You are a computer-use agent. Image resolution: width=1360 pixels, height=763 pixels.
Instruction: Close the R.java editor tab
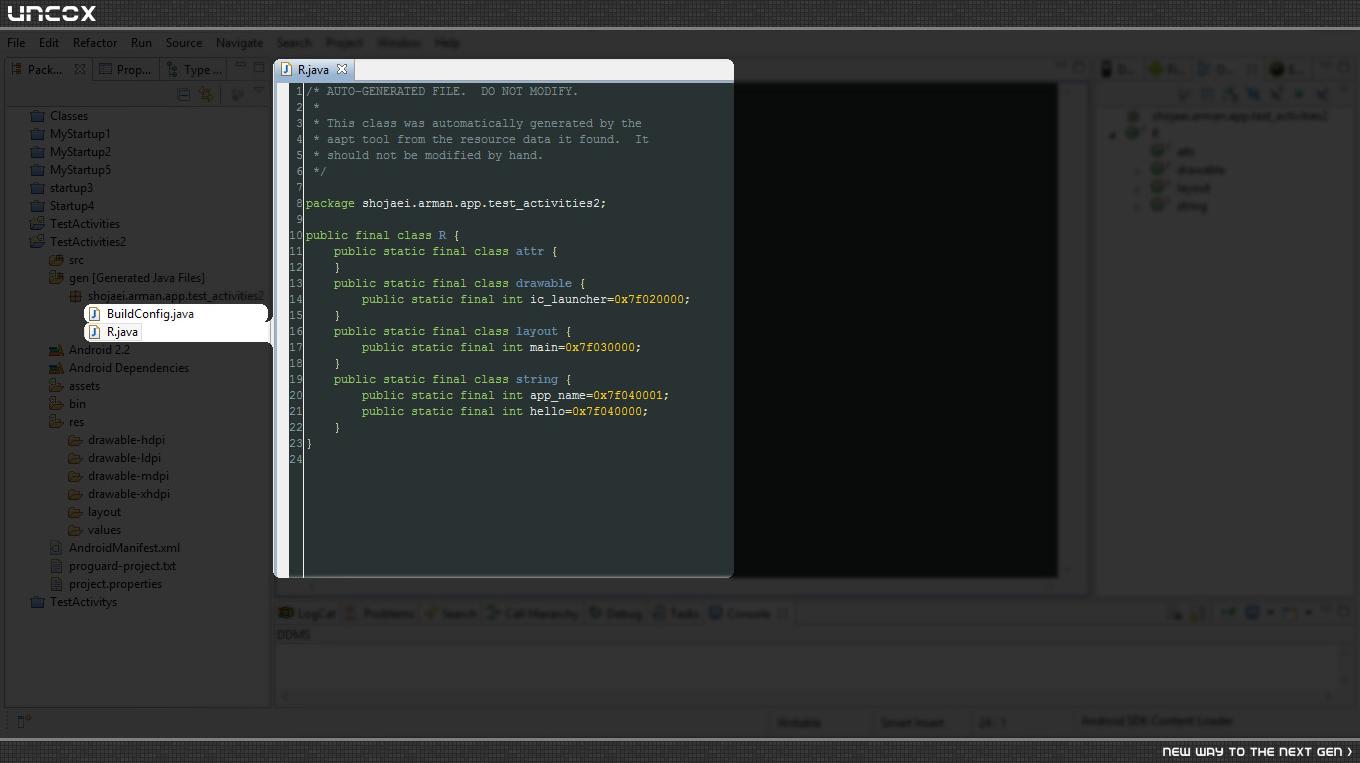coord(342,69)
